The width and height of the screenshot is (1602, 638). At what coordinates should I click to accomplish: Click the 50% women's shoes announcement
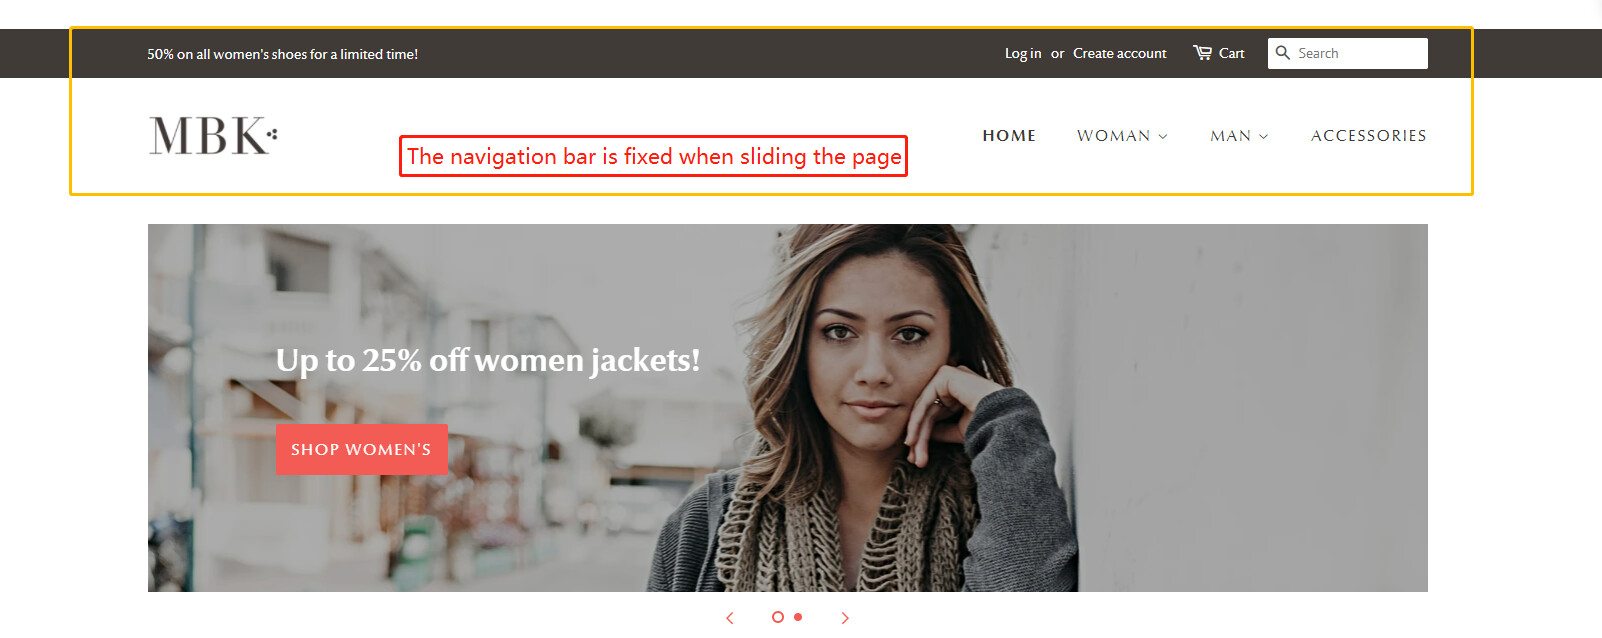(x=283, y=54)
